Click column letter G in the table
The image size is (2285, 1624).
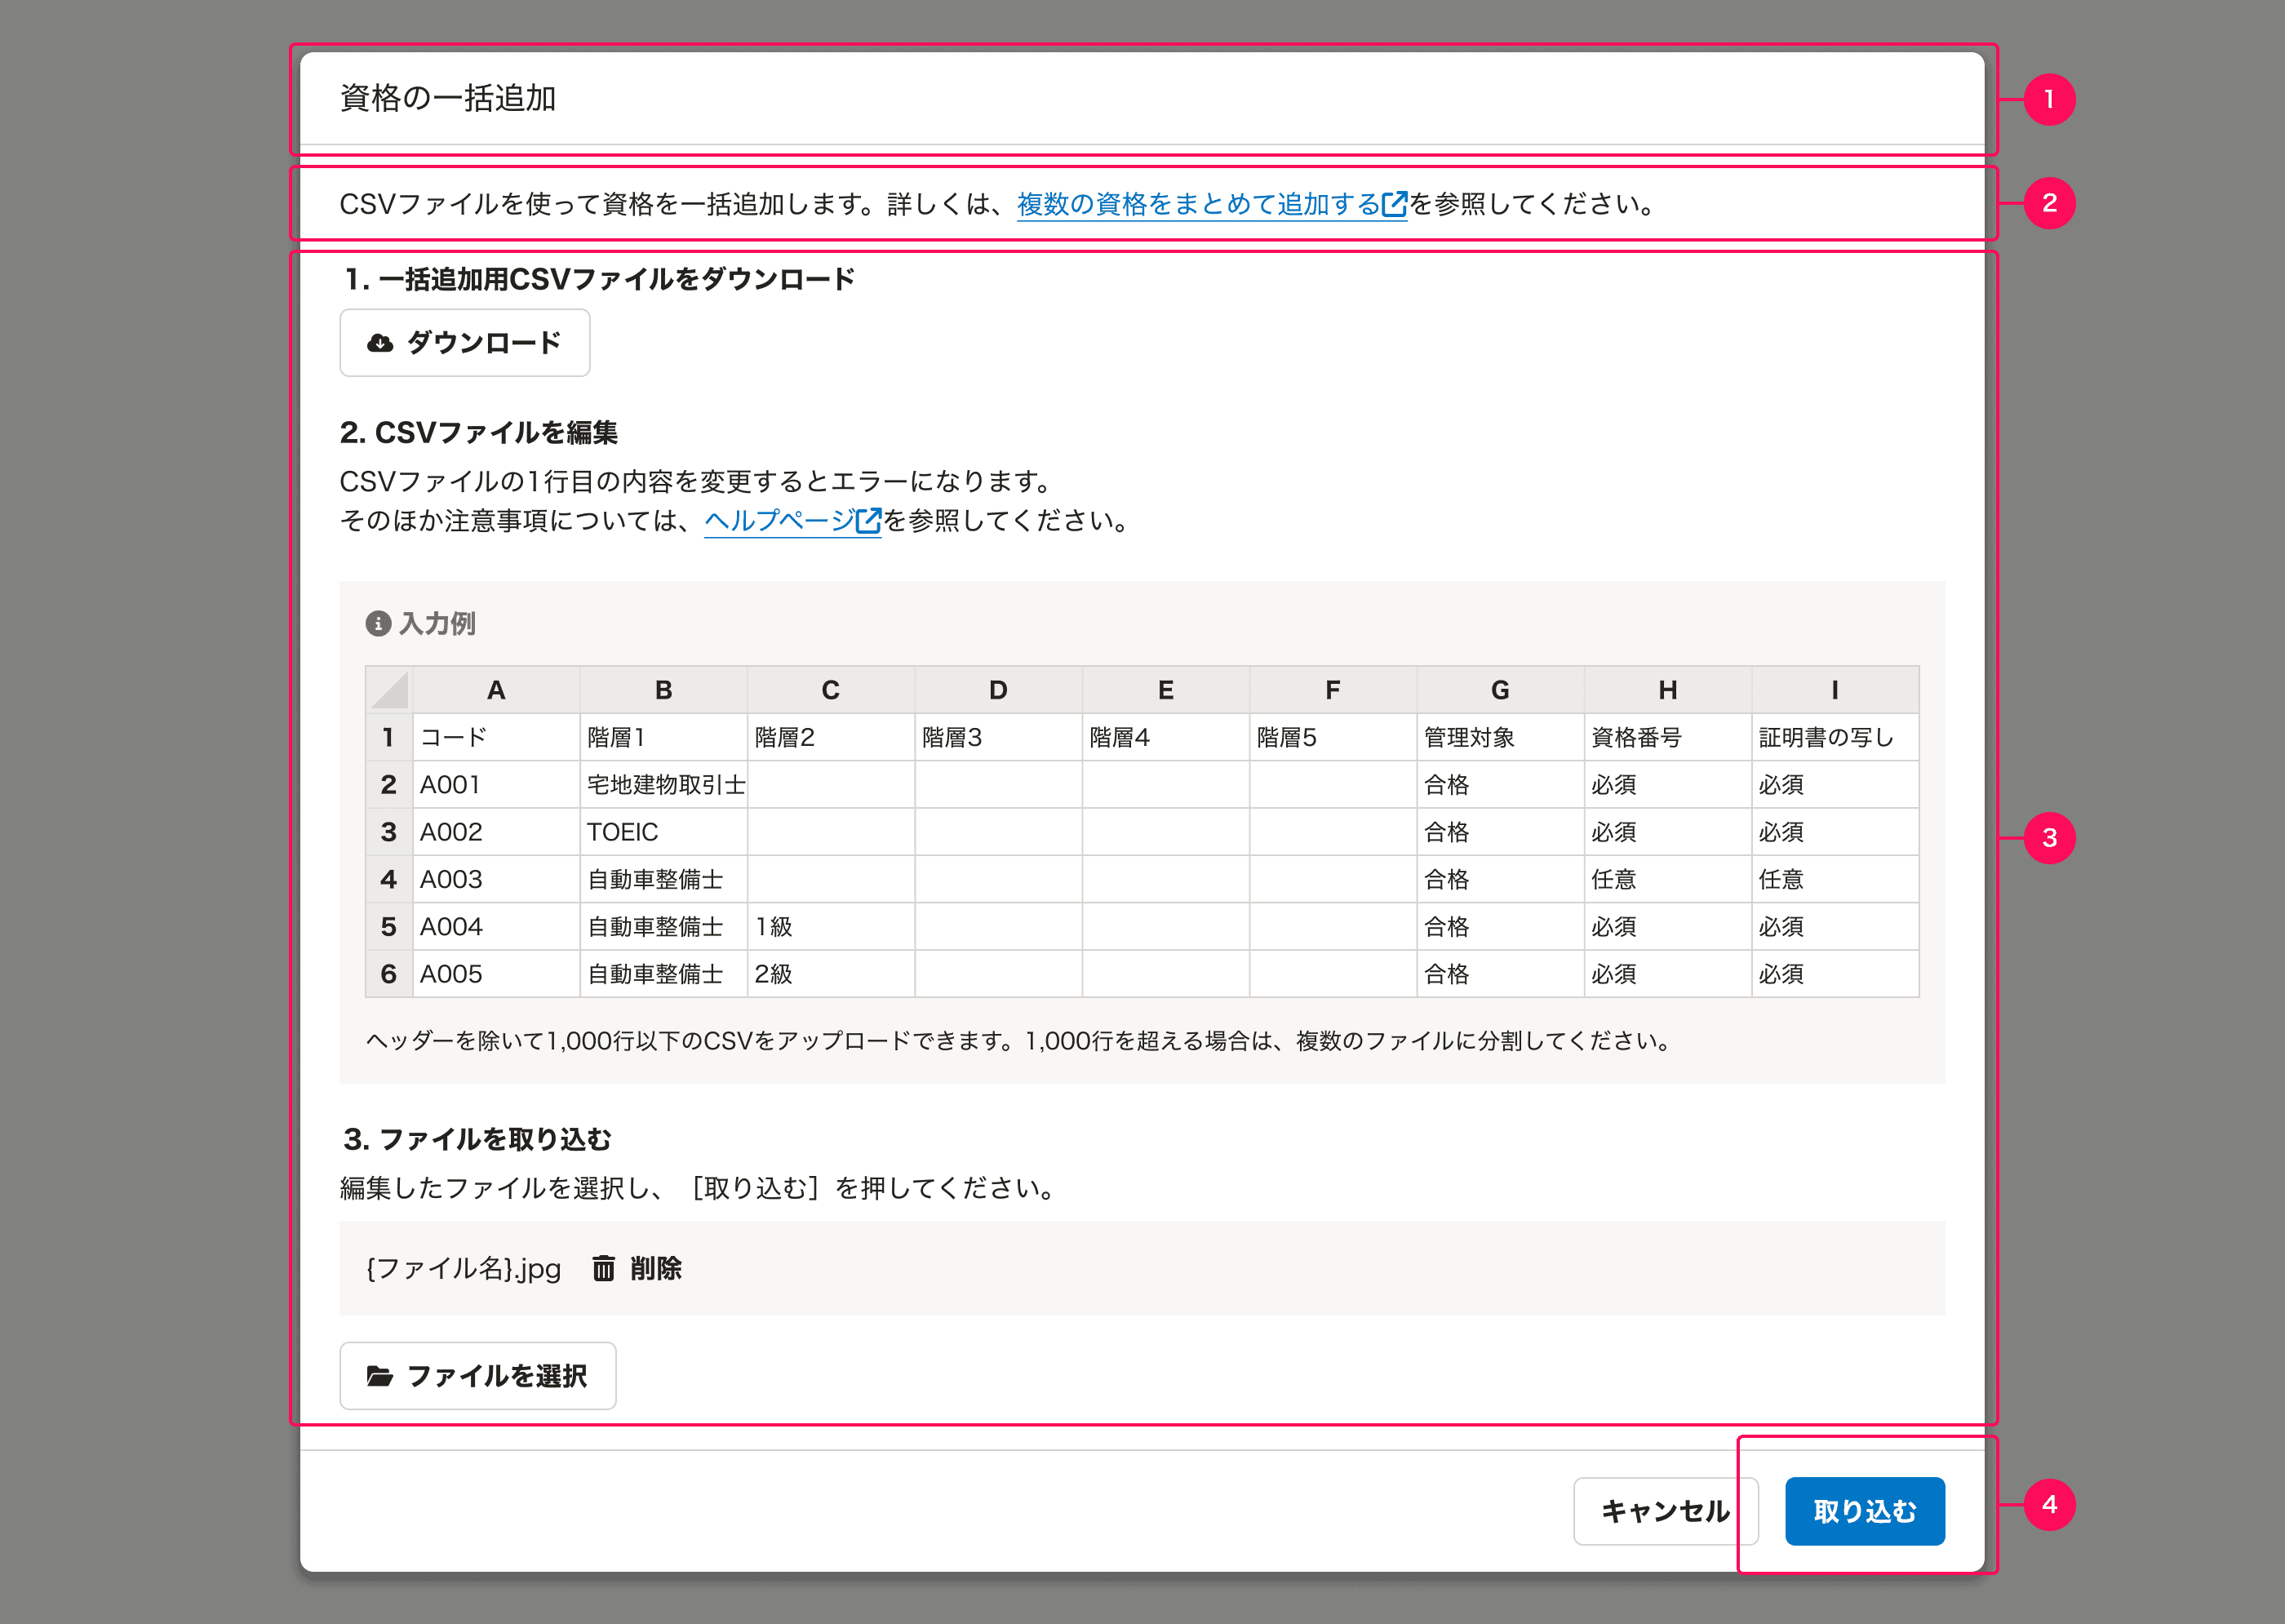[x=1500, y=690]
